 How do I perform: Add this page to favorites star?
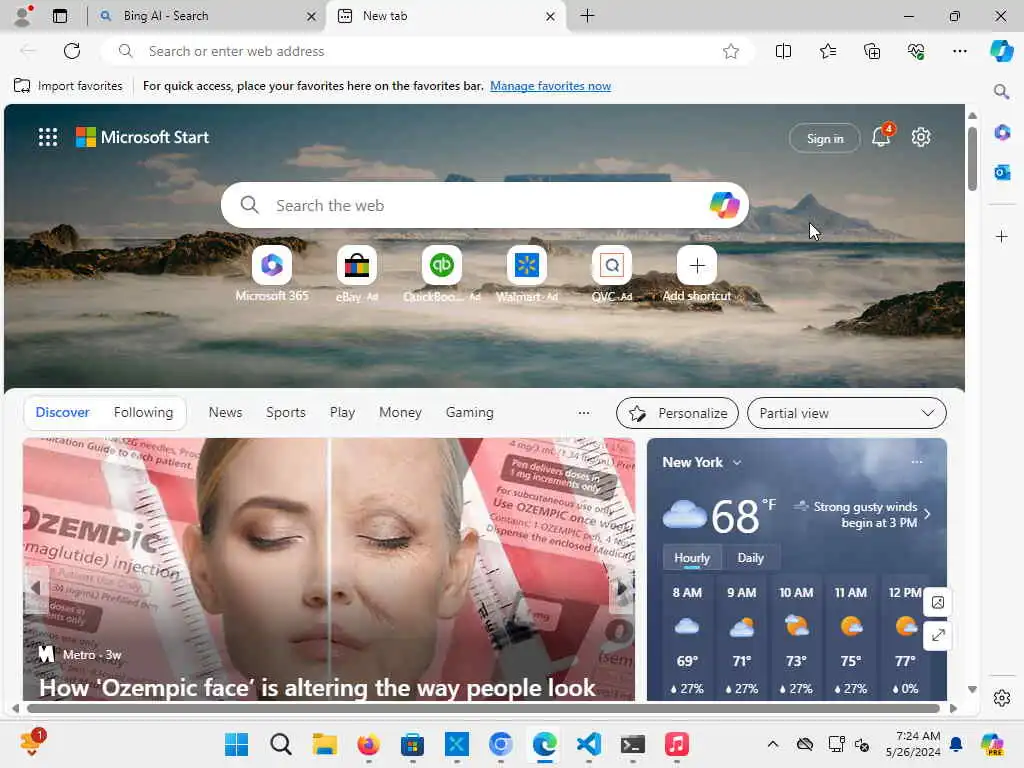pyautogui.click(x=731, y=51)
